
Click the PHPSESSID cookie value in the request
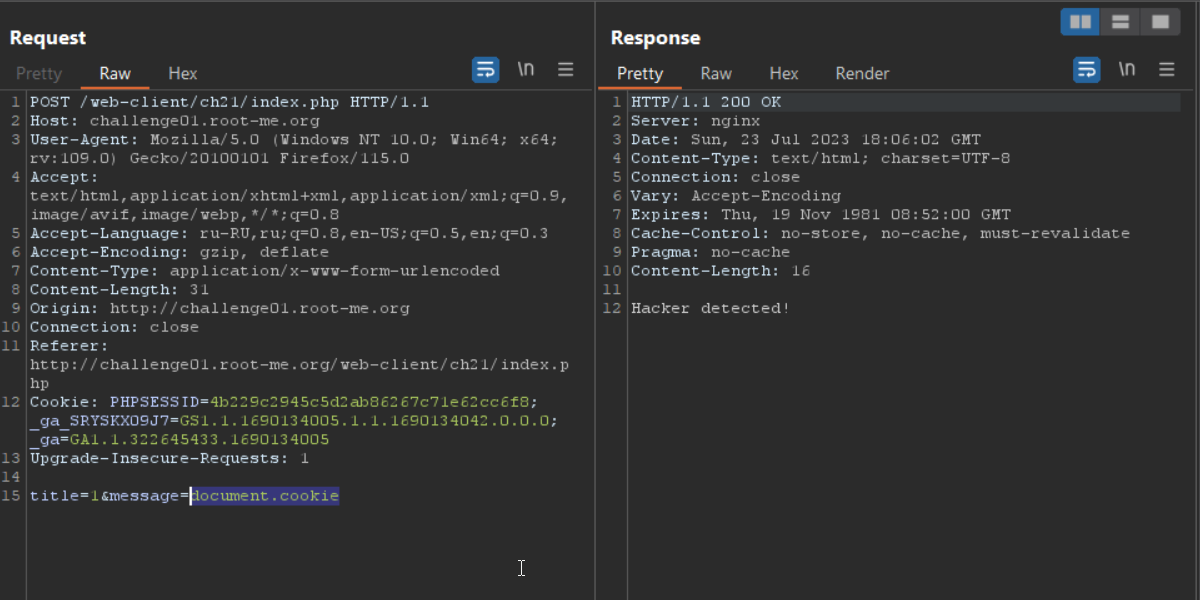373,402
